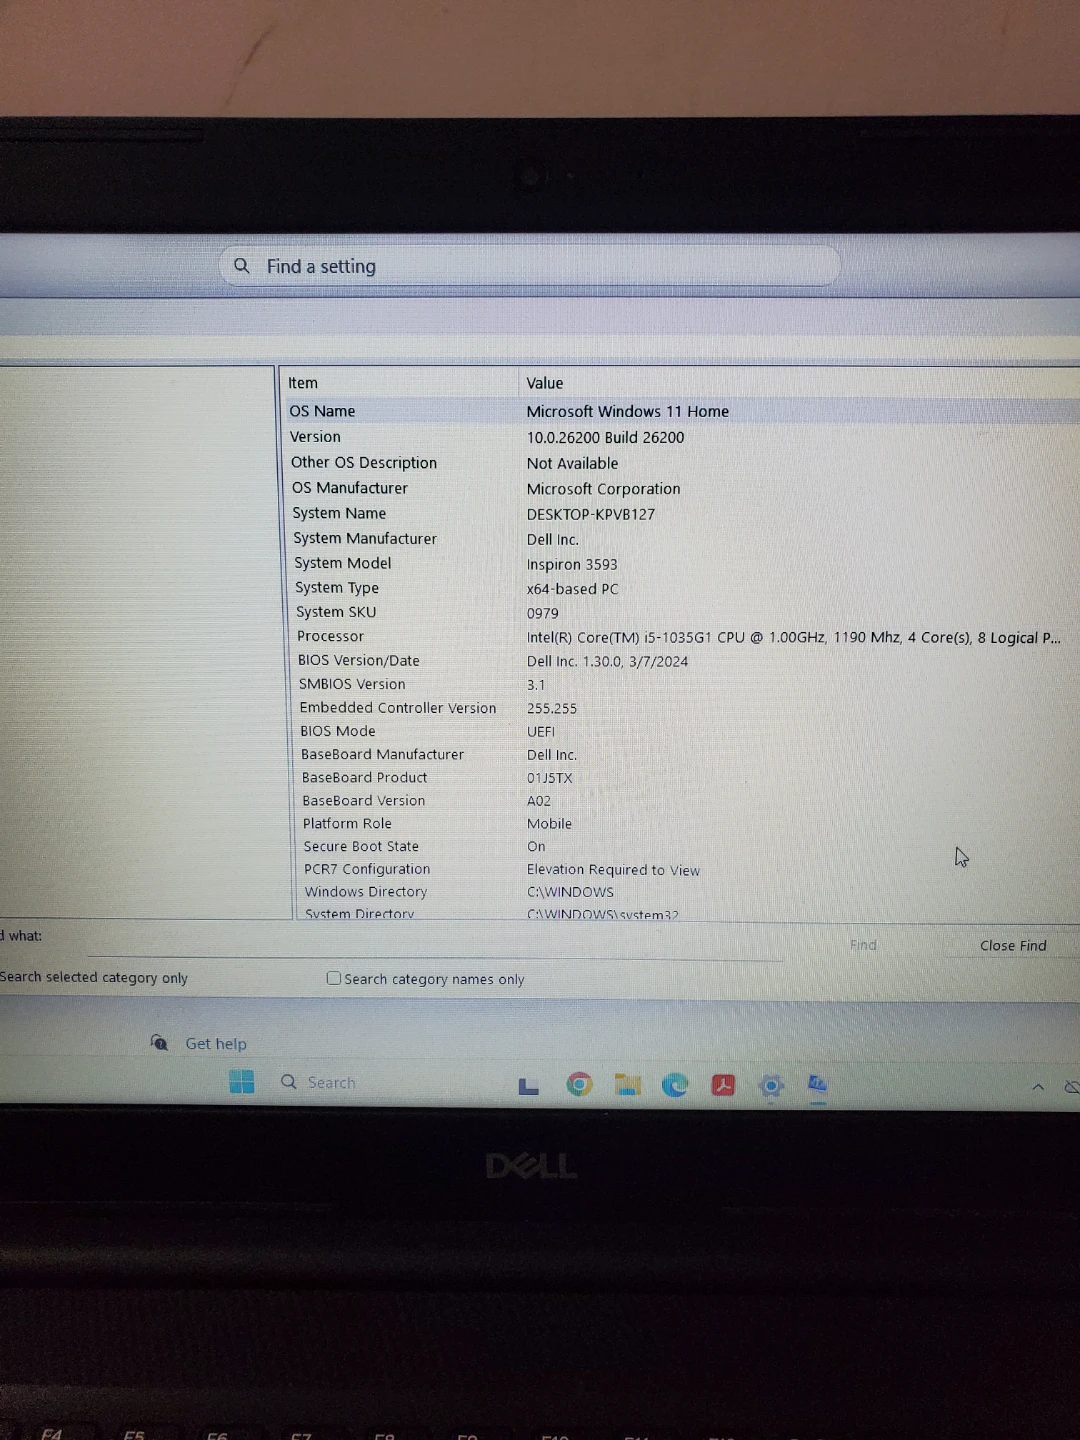Click the Windows Start button
Viewport: 1080px width, 1440px height.
pyautogui.click(x=241, y=1081)
